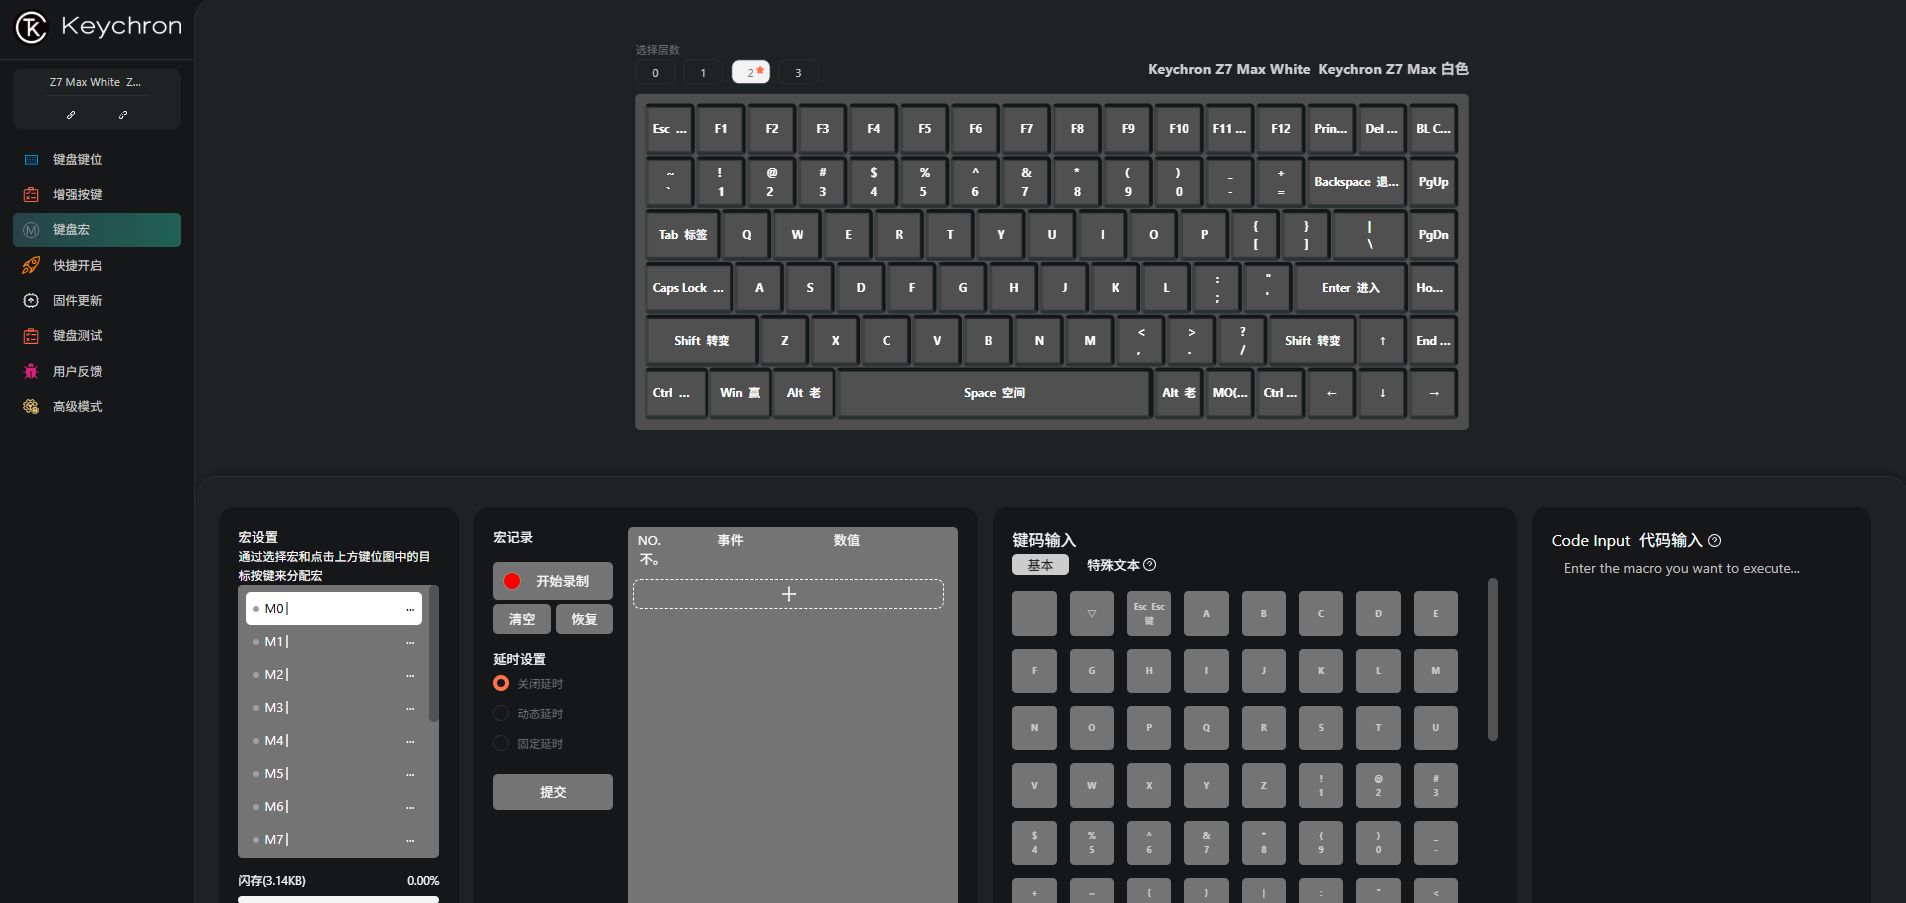
Task: Click the 开始录制 button
Action: [x=553, y=581]
